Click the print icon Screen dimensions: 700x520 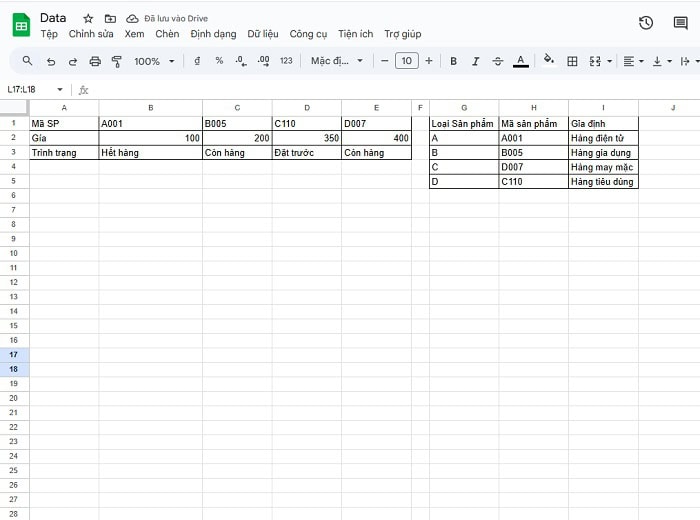95,61
